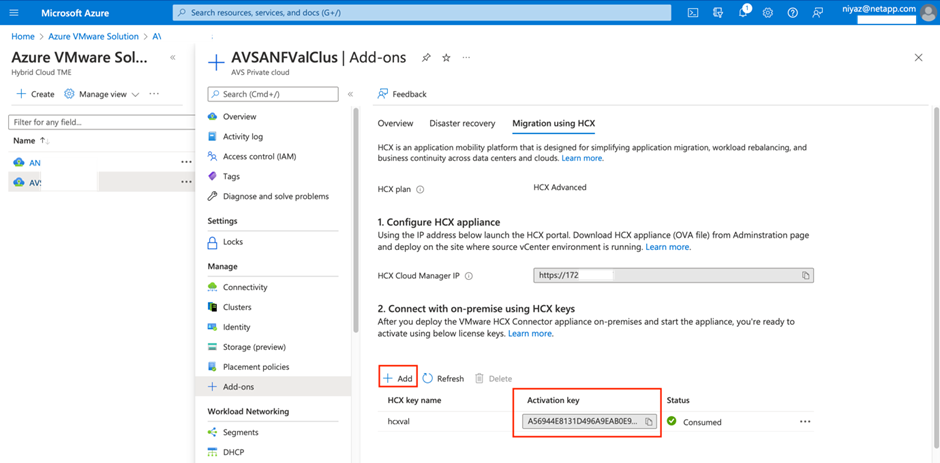
Task: Add a new HCX key
Action: point(397,379)
